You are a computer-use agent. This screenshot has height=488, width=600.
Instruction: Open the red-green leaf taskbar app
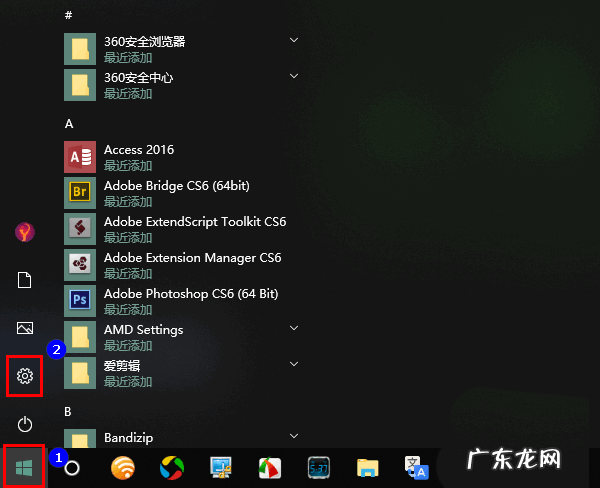[270, 468]
